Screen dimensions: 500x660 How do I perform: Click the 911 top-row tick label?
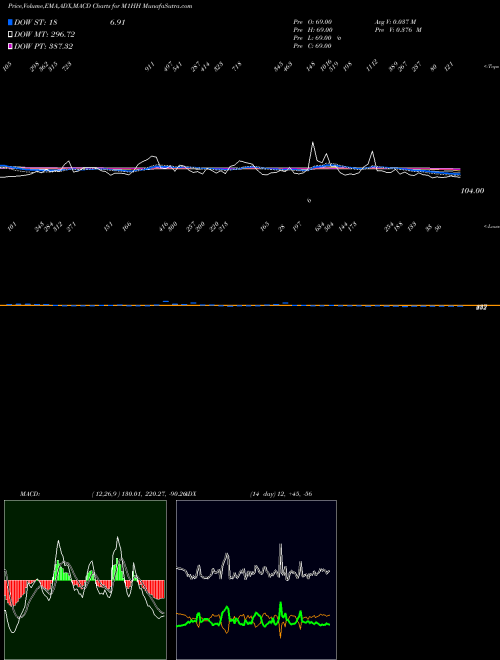coord(150,66)
